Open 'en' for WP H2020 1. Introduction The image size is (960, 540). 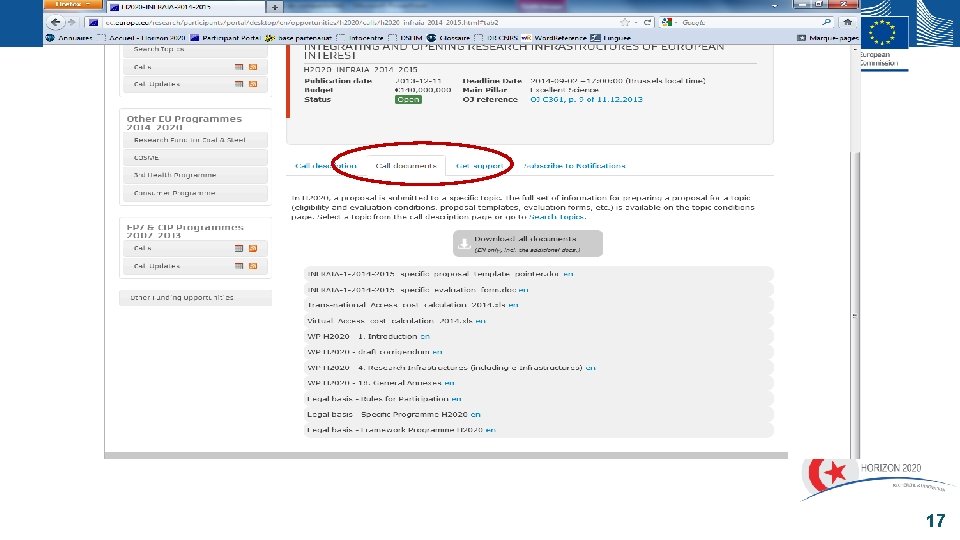[x=424, y=336]
